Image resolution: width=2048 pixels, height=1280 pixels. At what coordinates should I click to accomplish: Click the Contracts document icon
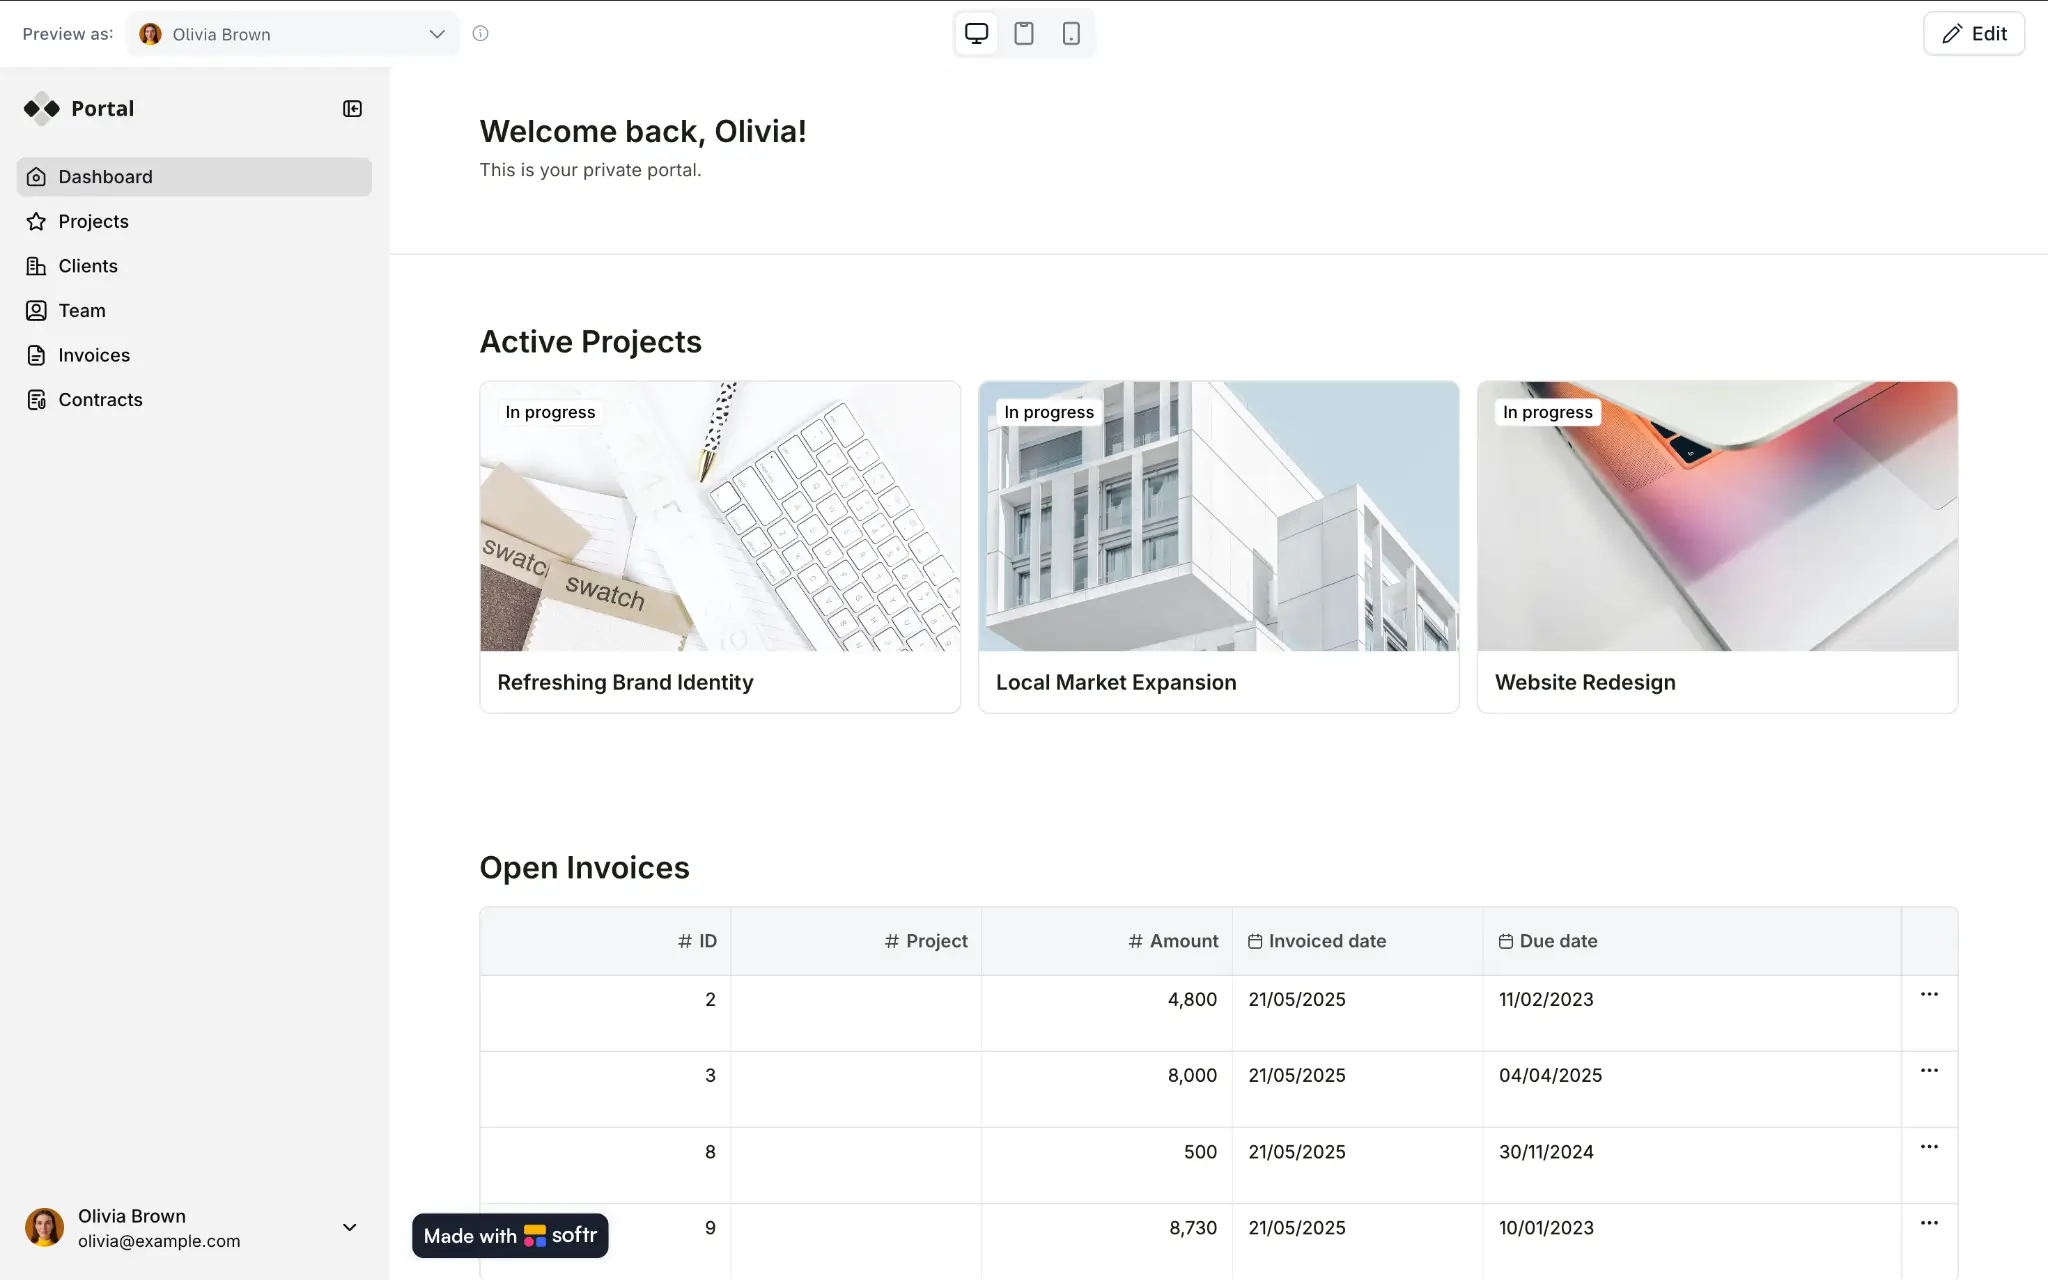(x=36, y=400)
